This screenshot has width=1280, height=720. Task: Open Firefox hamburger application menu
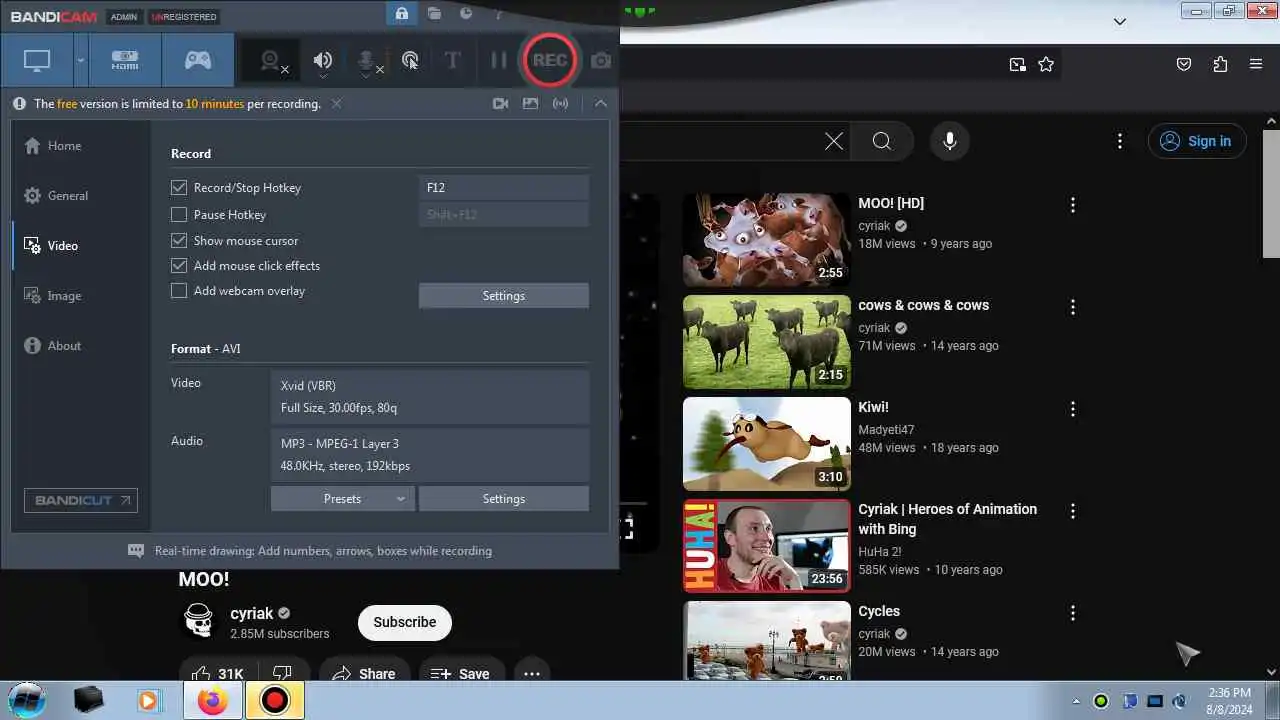(1256, 64)
